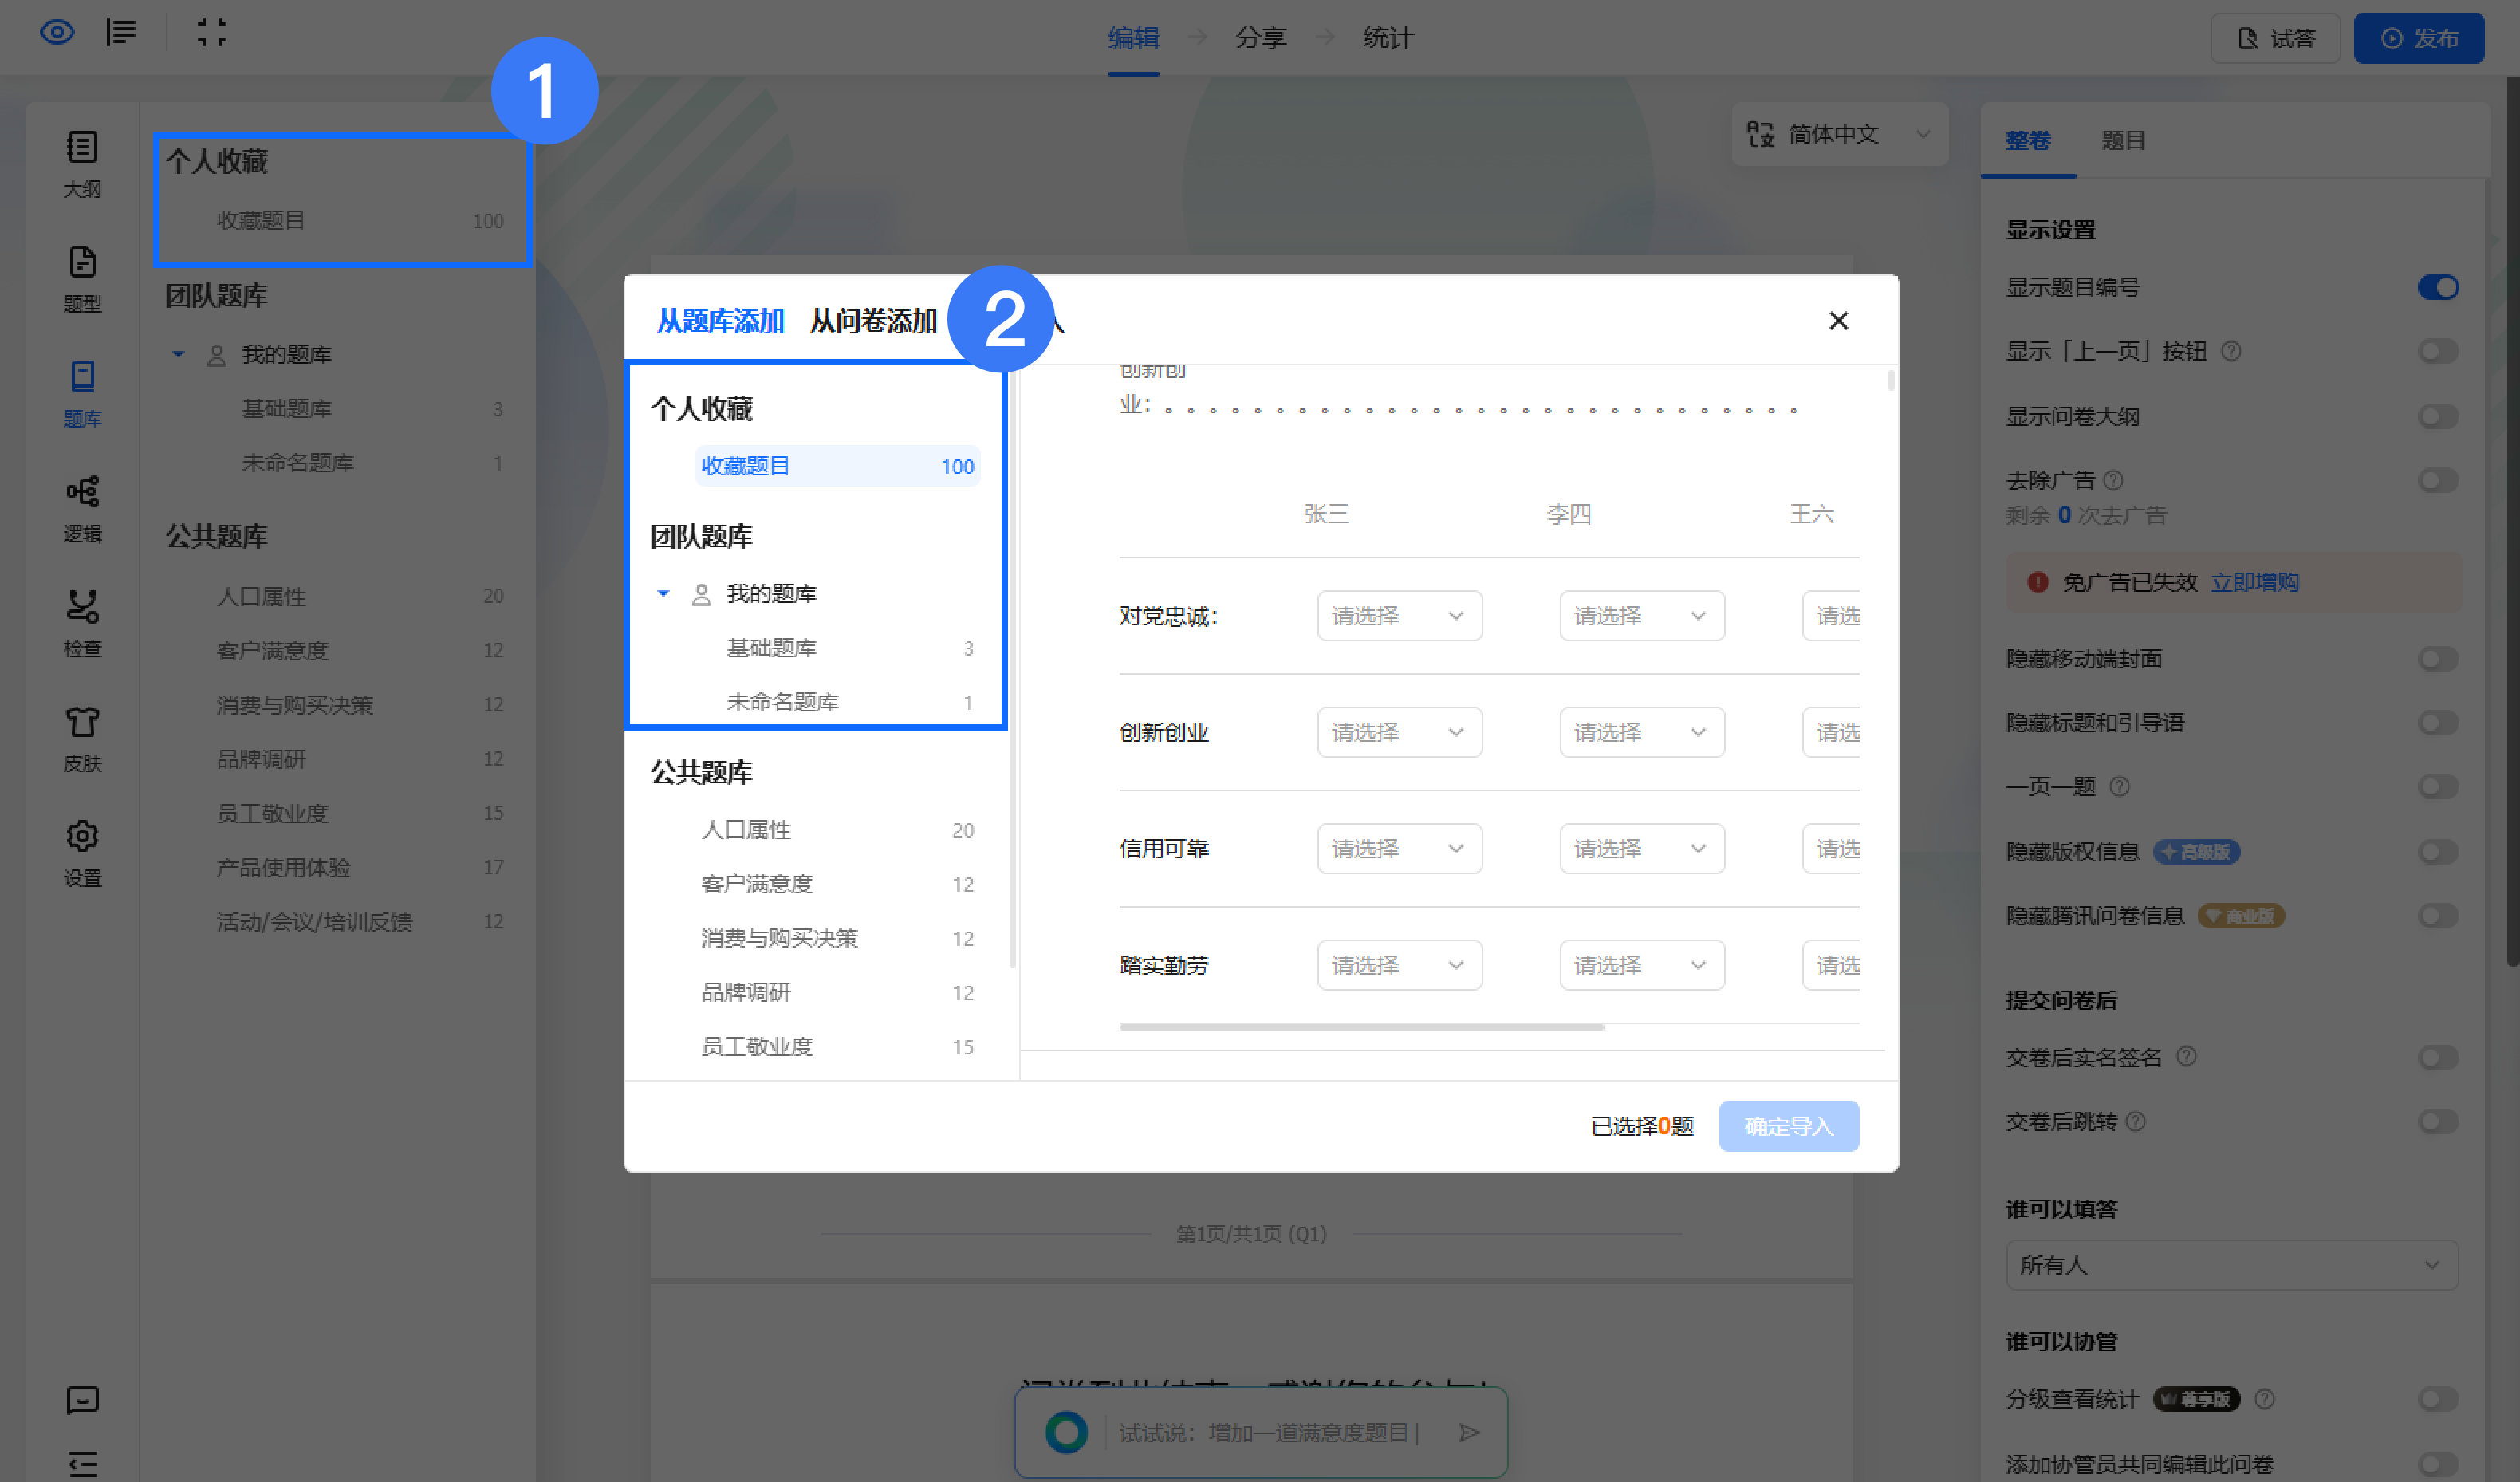Image resolution: width=2520 pixels, height=1482 pixels.
Task: Open 对党忠诚 dropdown under 张三
Action: click(1399, 616)
